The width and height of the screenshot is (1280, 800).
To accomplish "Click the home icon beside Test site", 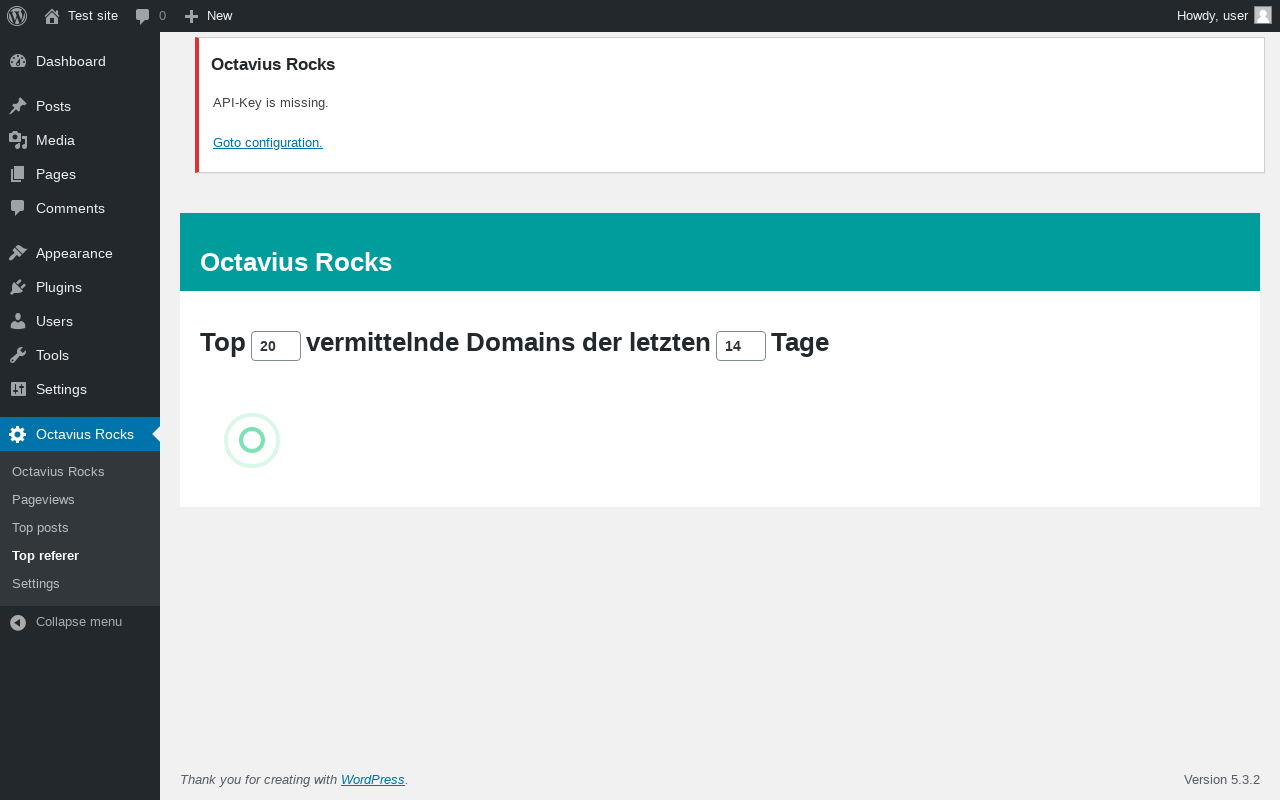I will click(x=52, y=16).
